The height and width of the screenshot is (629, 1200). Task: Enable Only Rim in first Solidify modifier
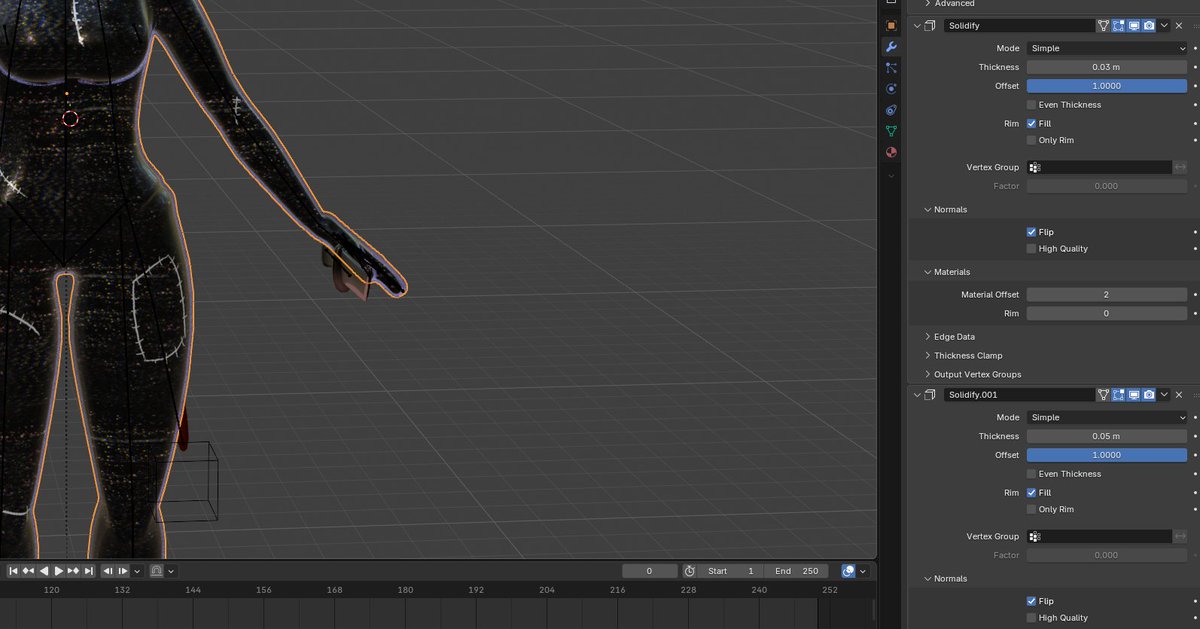pyautogui.click(x=1031, y=141)
